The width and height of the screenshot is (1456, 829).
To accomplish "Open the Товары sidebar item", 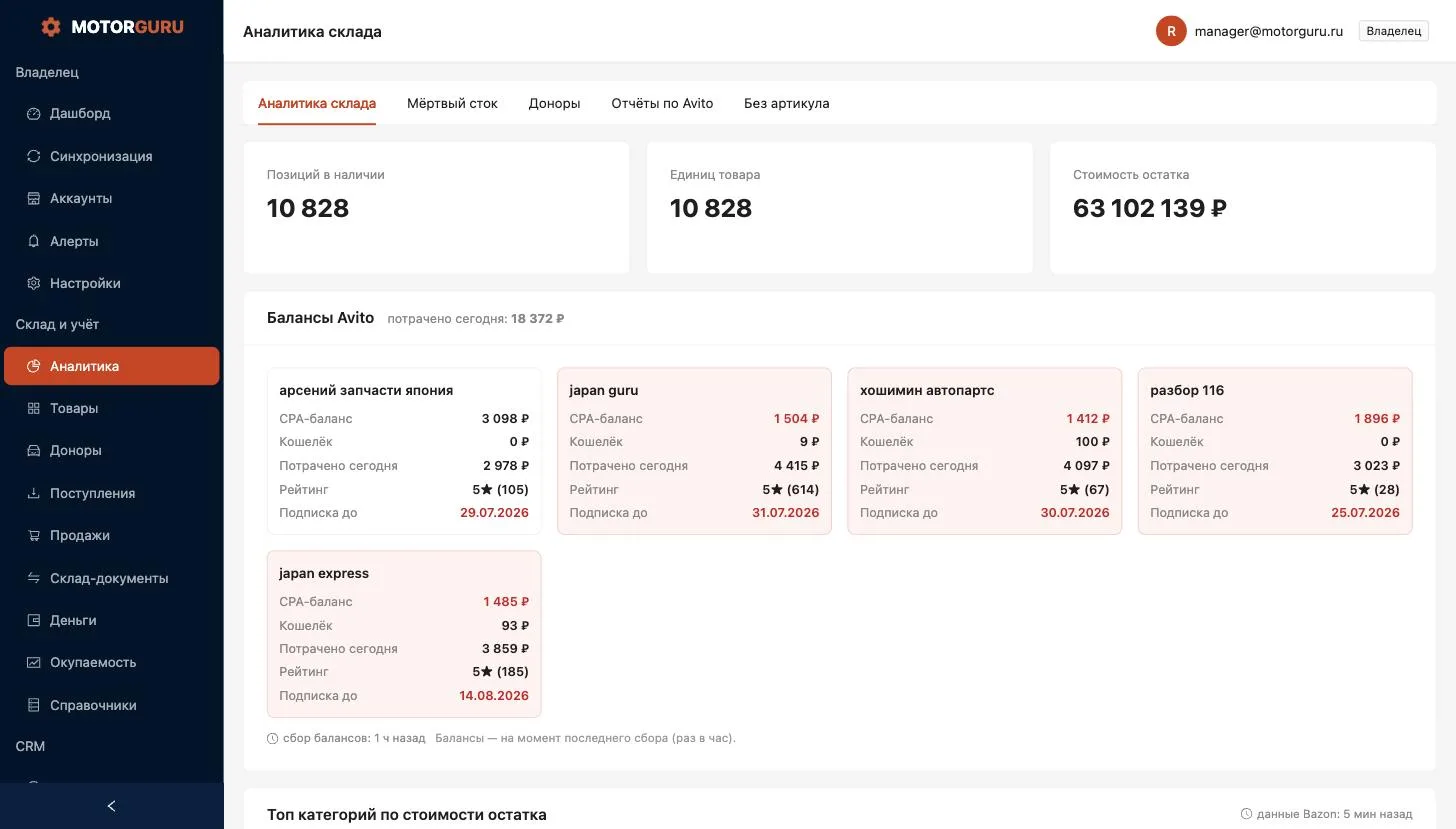I will pos(112,408).
